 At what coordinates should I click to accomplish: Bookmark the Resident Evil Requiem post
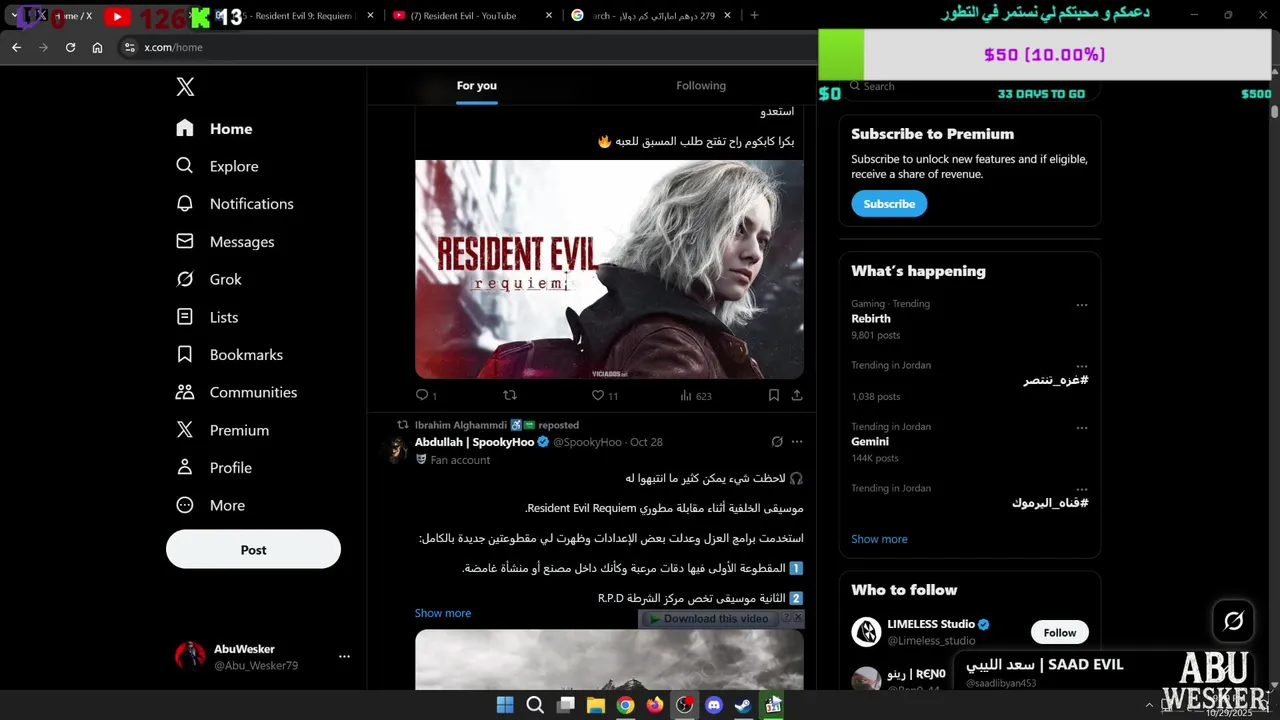click(774, 396)
